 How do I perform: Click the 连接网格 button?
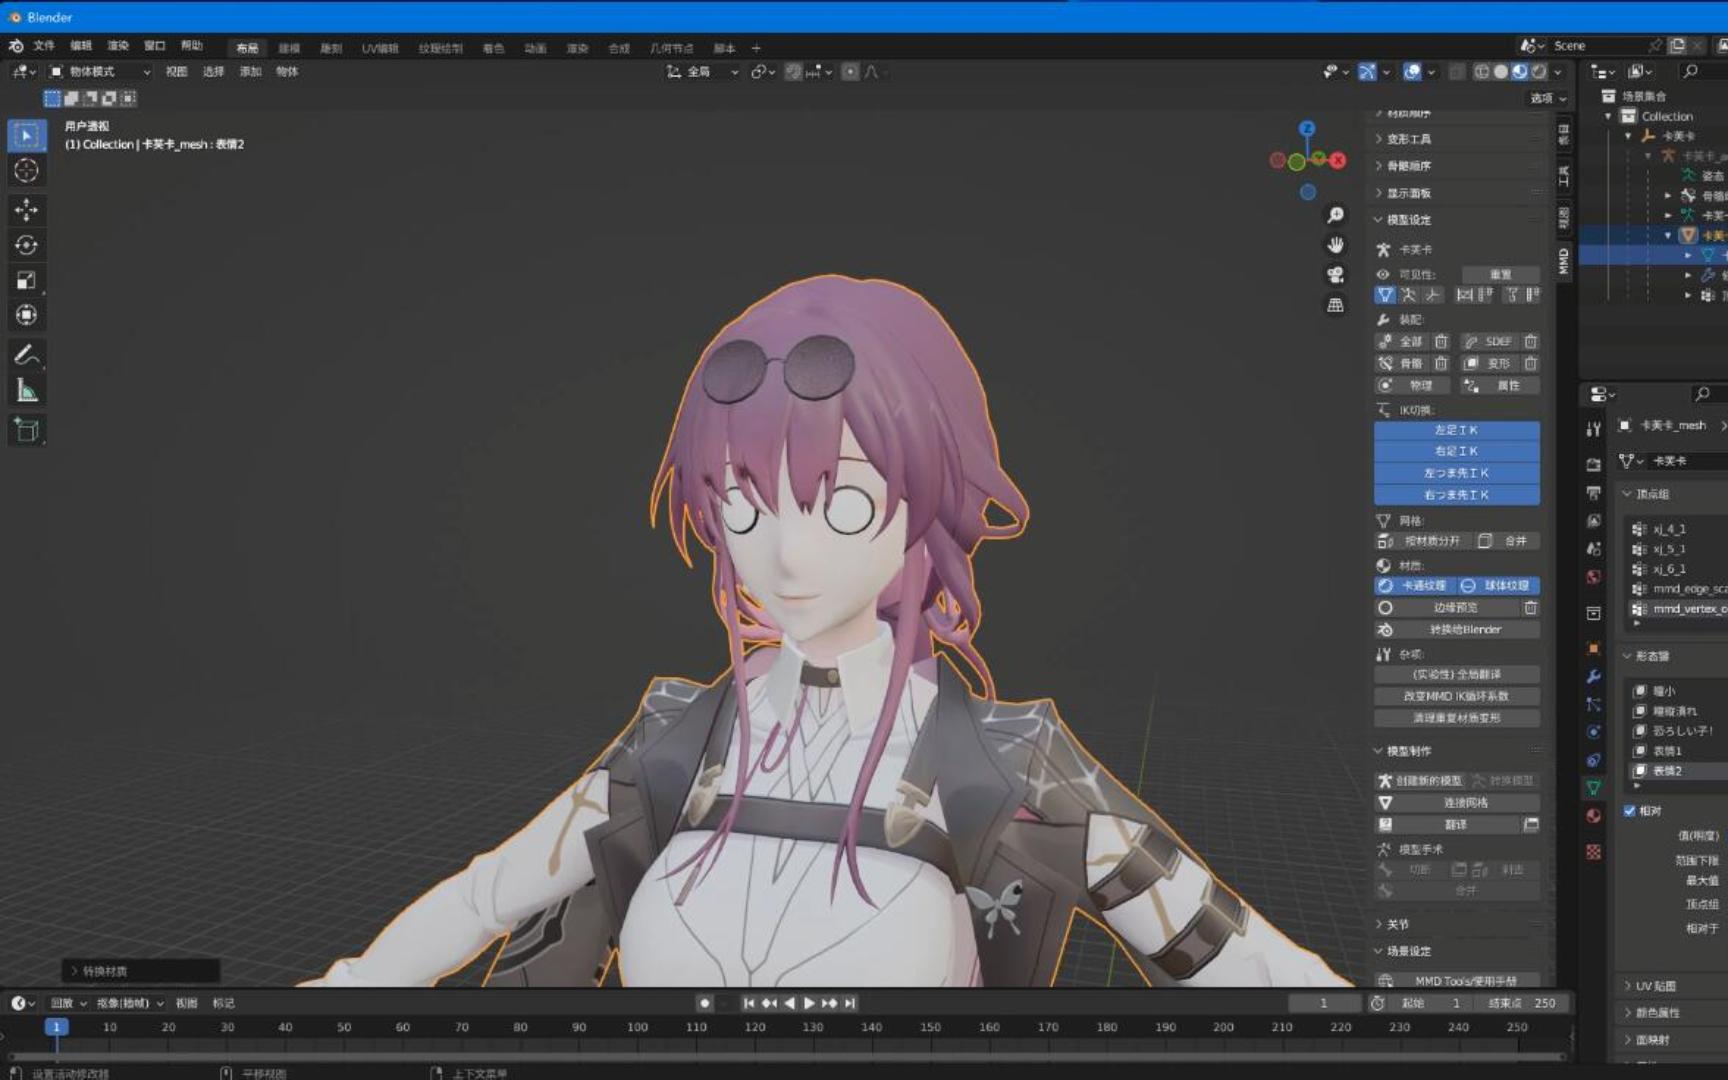point(1457,803)
